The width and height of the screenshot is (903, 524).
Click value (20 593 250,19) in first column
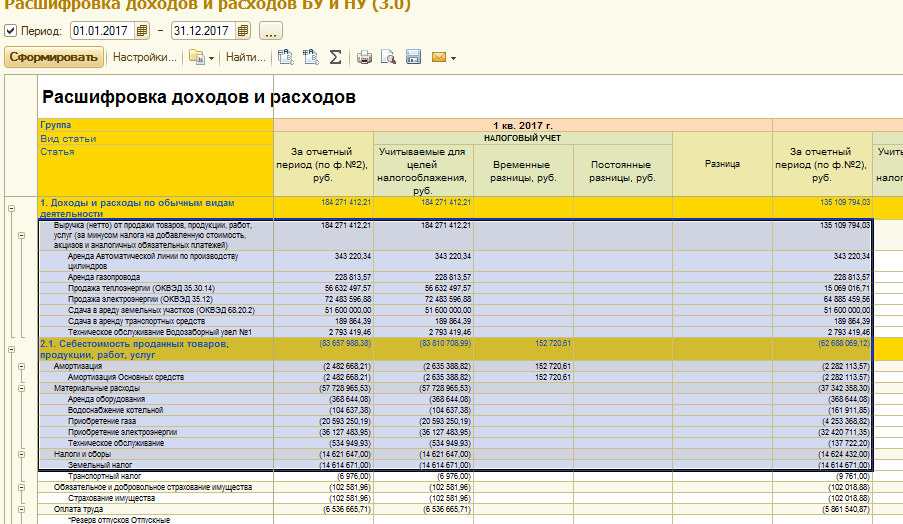tap(346, 421)
